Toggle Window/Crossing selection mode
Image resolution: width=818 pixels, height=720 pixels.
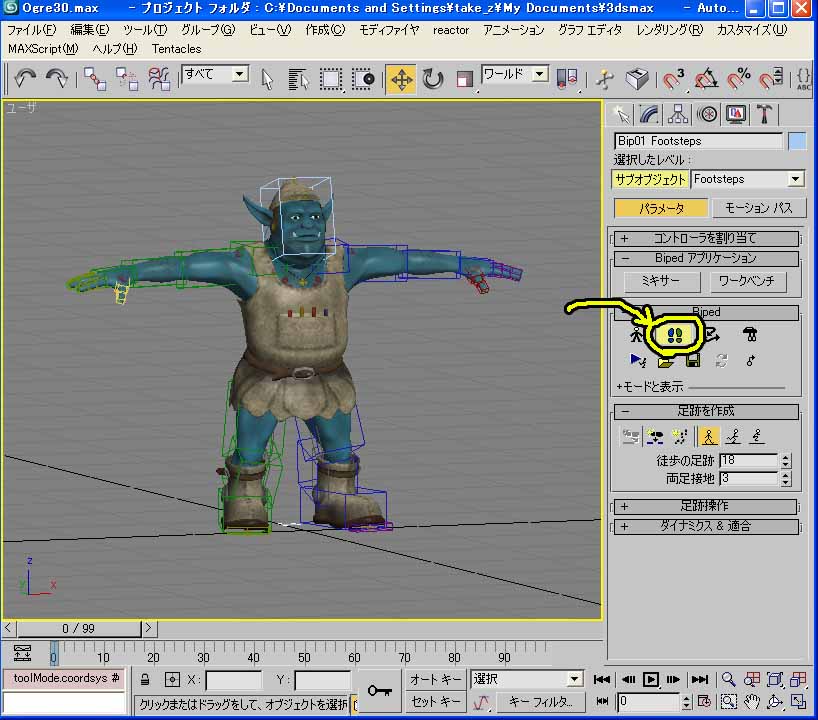coord(363,79)
